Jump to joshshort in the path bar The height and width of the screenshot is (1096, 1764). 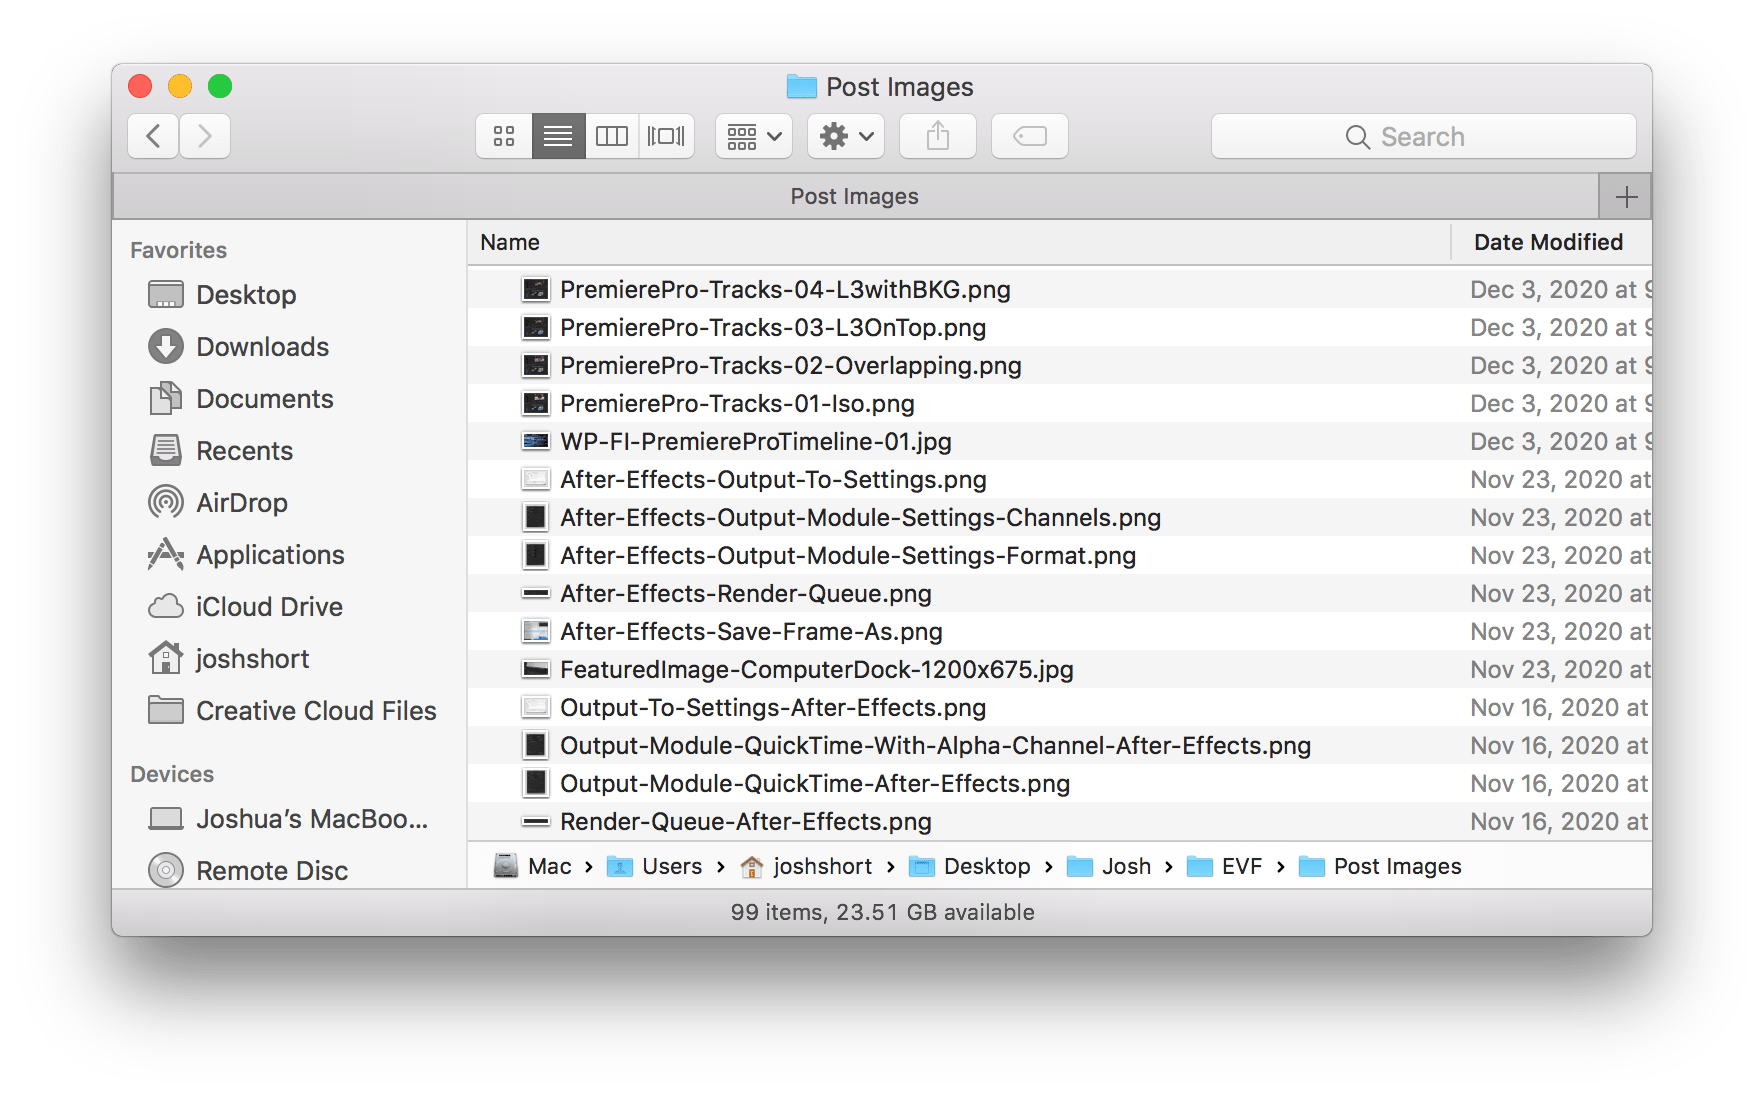[x=806, y=866]
